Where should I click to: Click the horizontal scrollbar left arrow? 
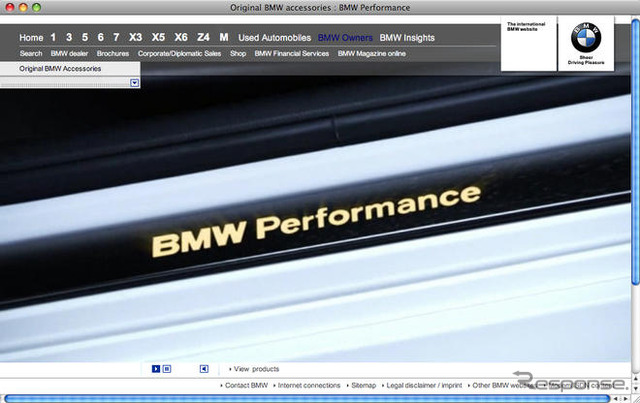616,399
